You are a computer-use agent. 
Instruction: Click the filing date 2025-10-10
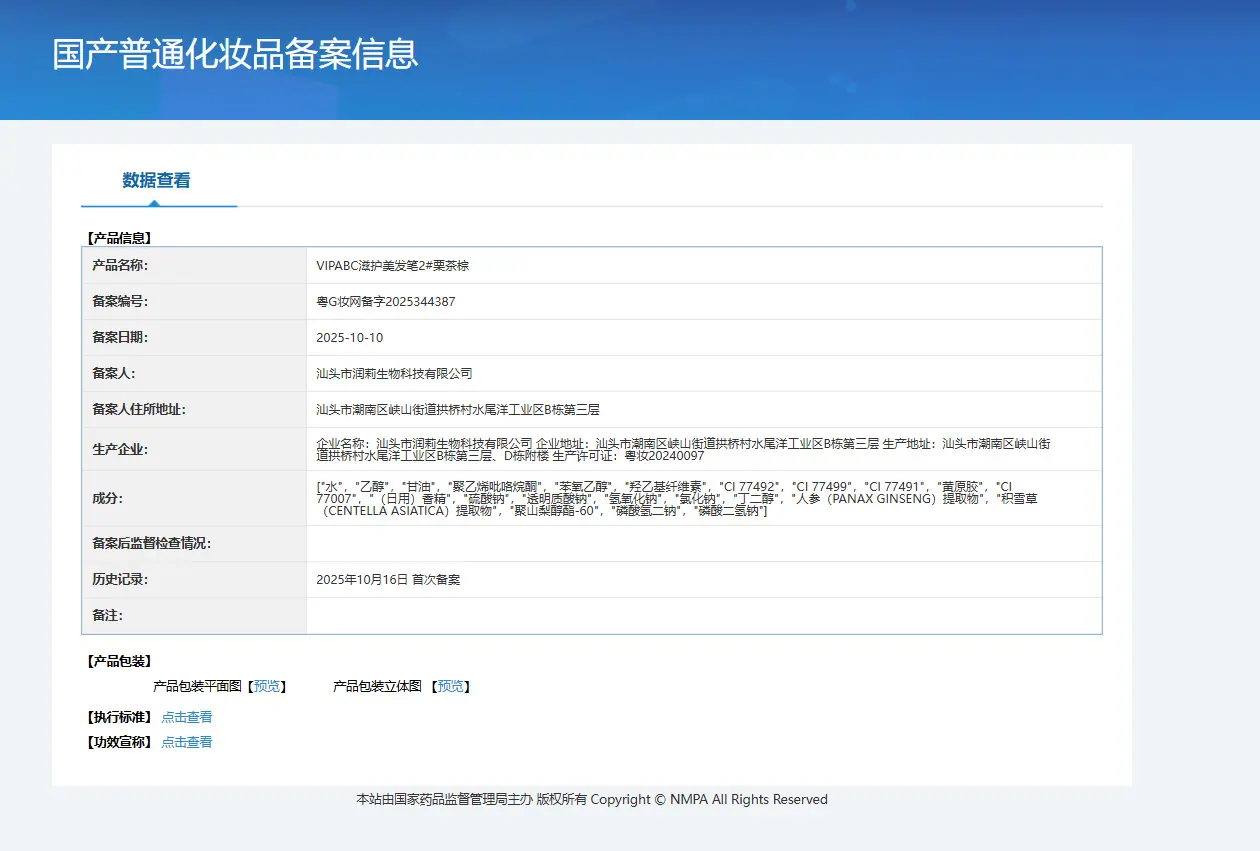[350, 338]
